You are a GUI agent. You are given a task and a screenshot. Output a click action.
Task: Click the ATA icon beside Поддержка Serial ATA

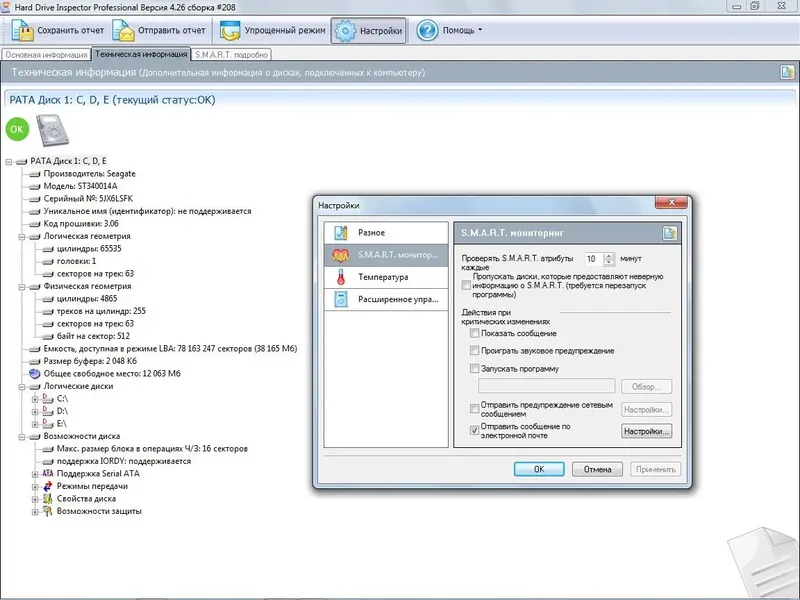pyautogui.click(x=48, y=473)
